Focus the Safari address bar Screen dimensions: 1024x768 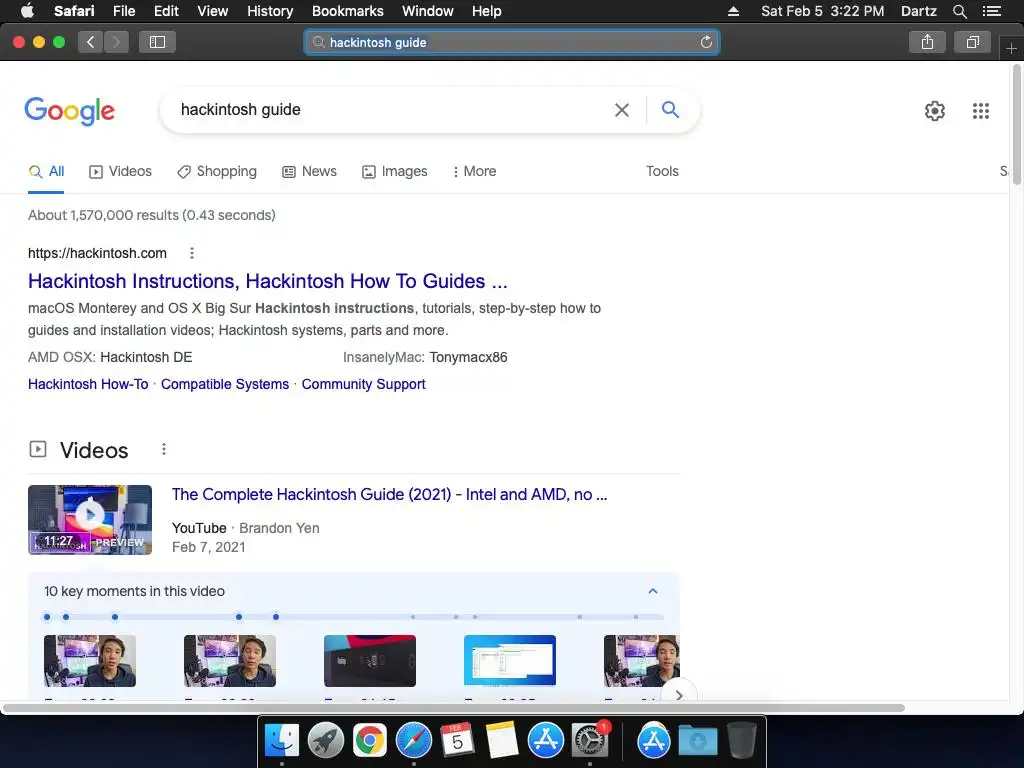pos(512,42)
